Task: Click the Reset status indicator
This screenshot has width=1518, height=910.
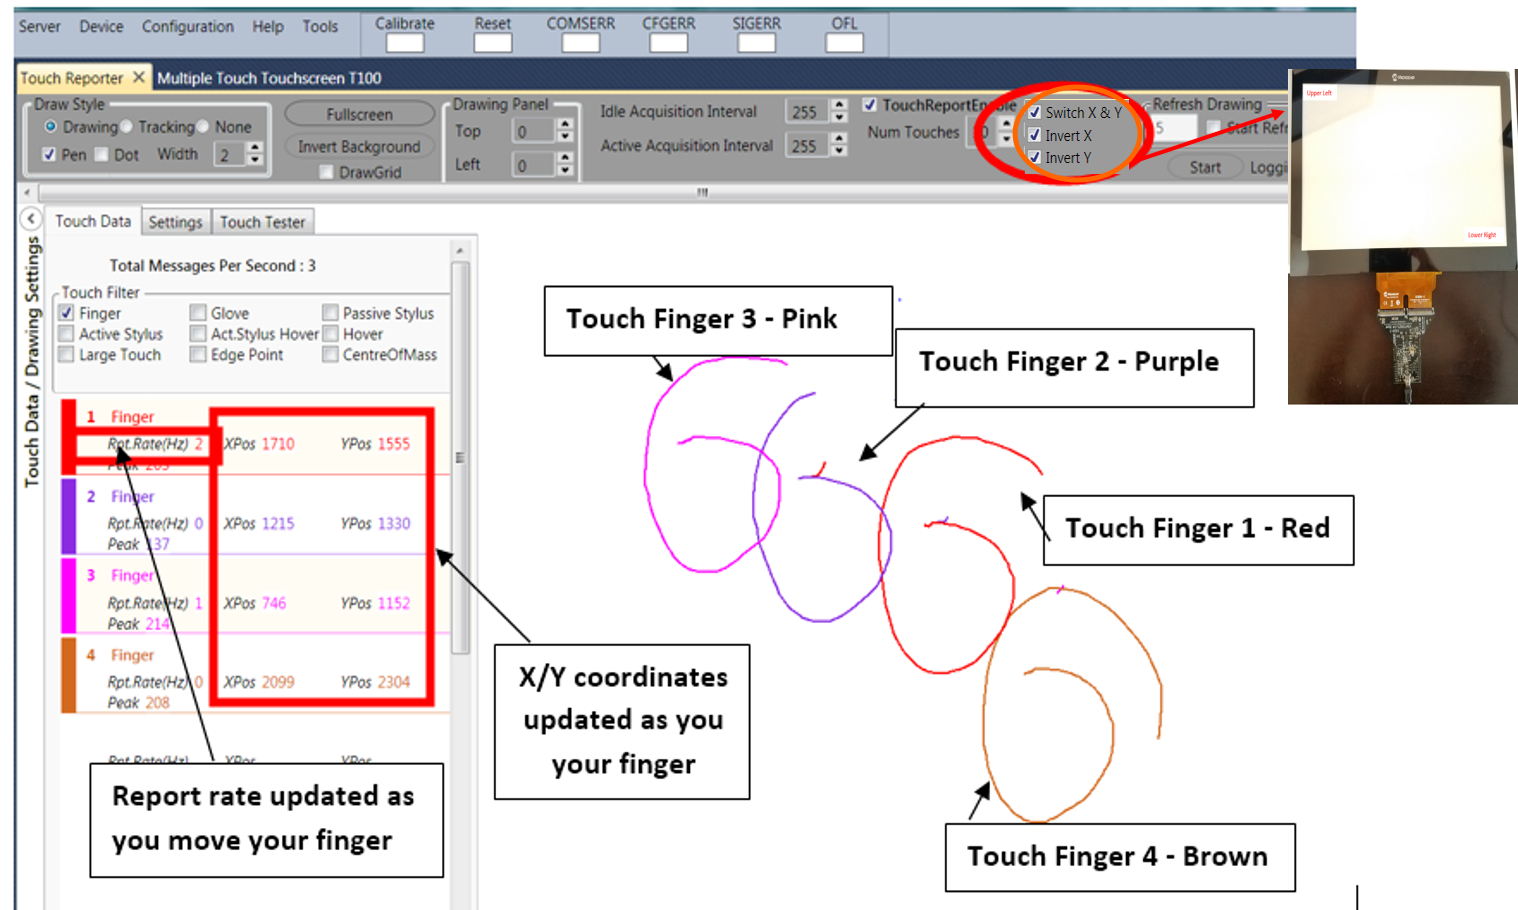Action: pyautogui.click(x=491, y=42)
